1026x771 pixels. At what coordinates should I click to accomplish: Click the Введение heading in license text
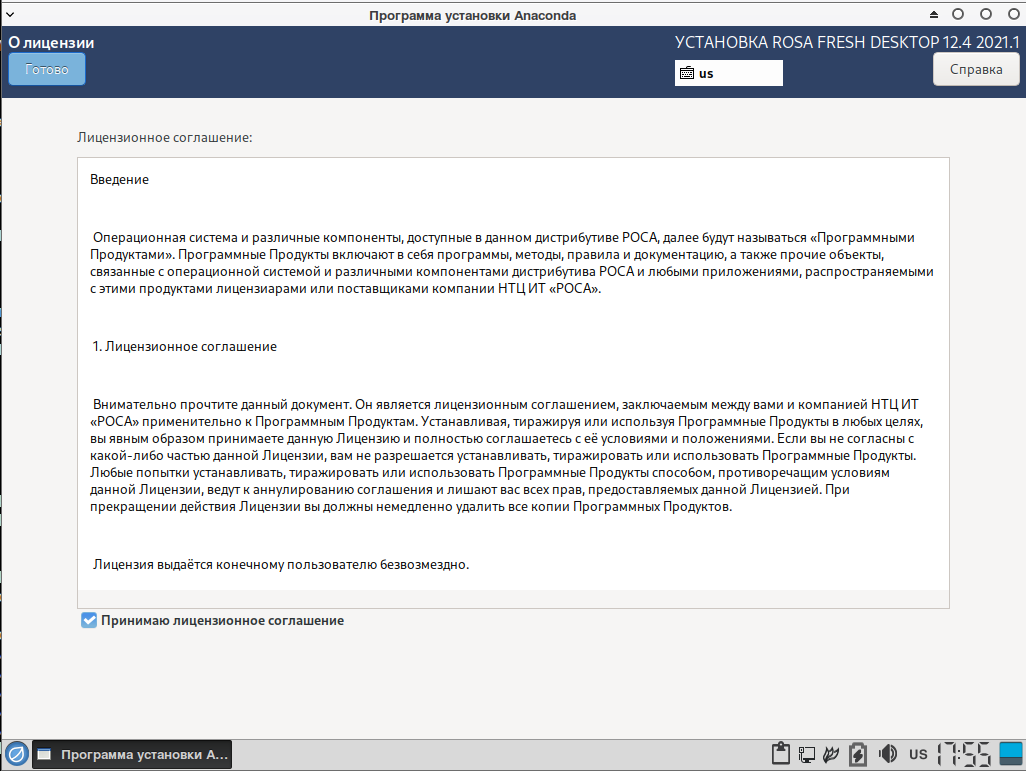[119, 179]
